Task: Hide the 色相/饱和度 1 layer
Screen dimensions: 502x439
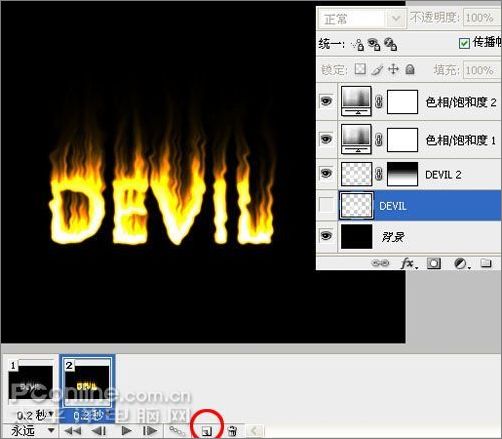Action: [326, 139]
